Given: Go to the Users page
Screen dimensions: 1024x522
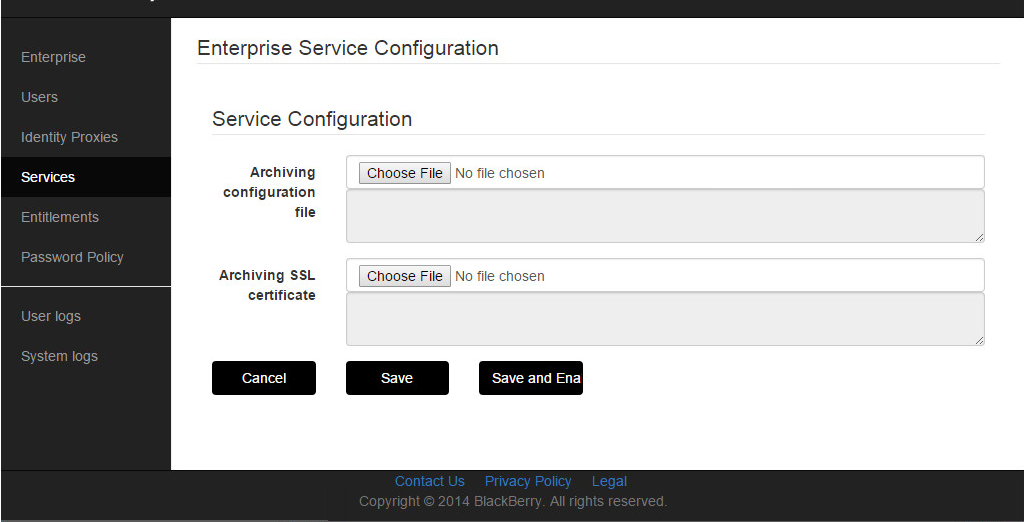Looking at the screenshot, I should (39, 97).
